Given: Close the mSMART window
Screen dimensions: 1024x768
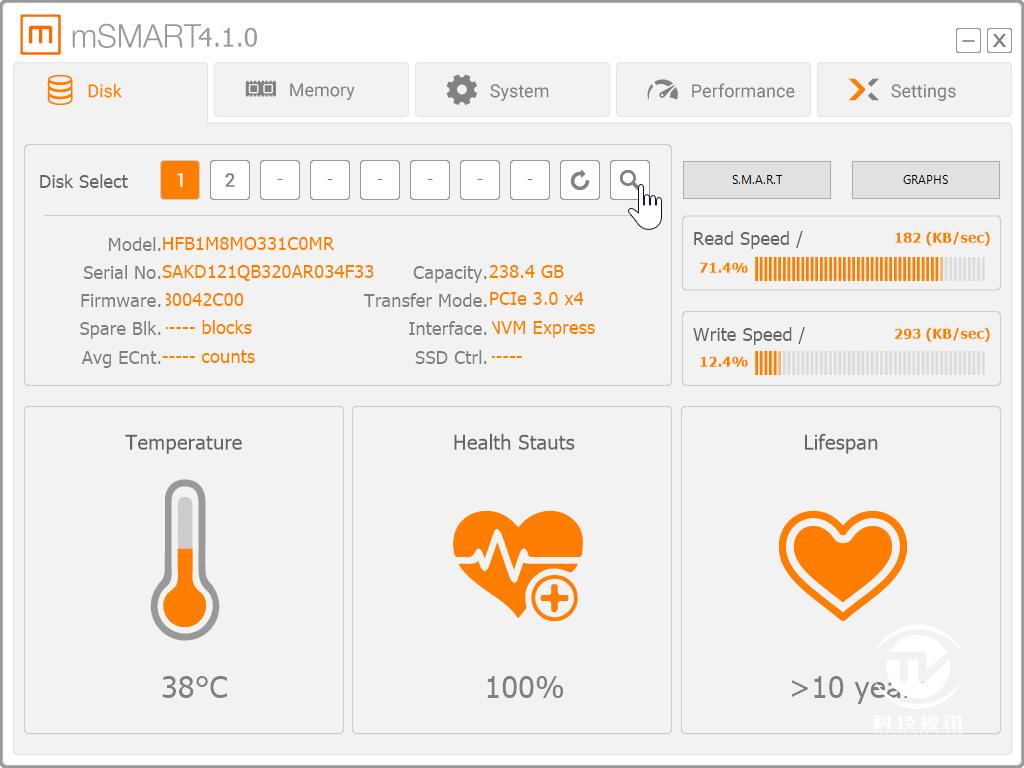Looking at the screenshot, I should pos(999,40).
